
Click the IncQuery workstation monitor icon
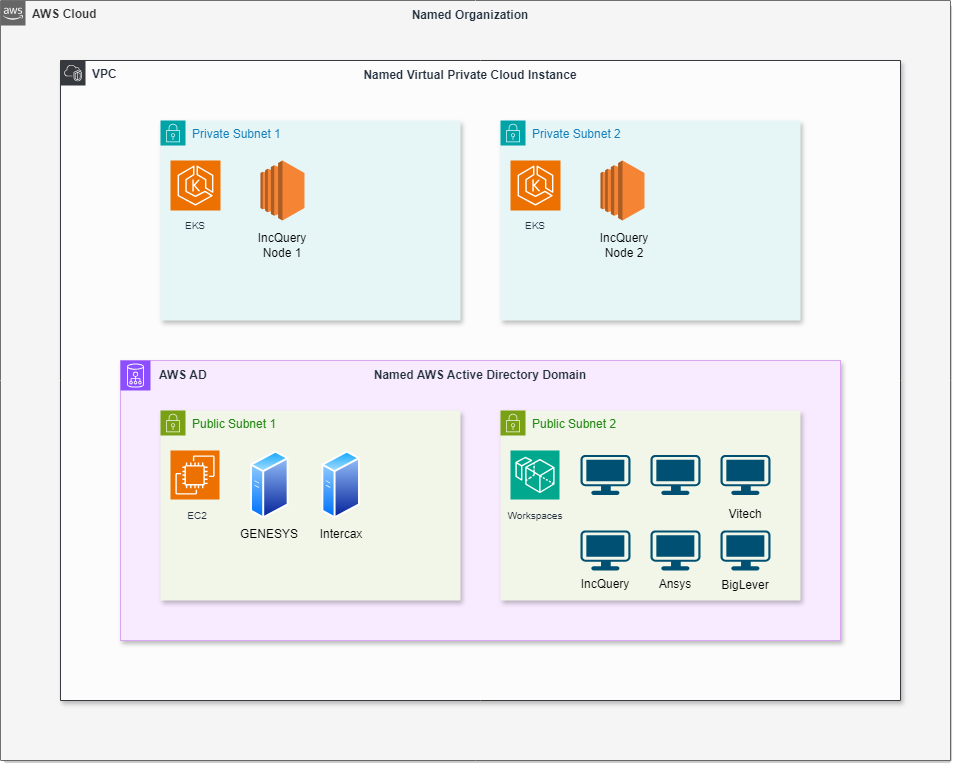pos(605,550)
